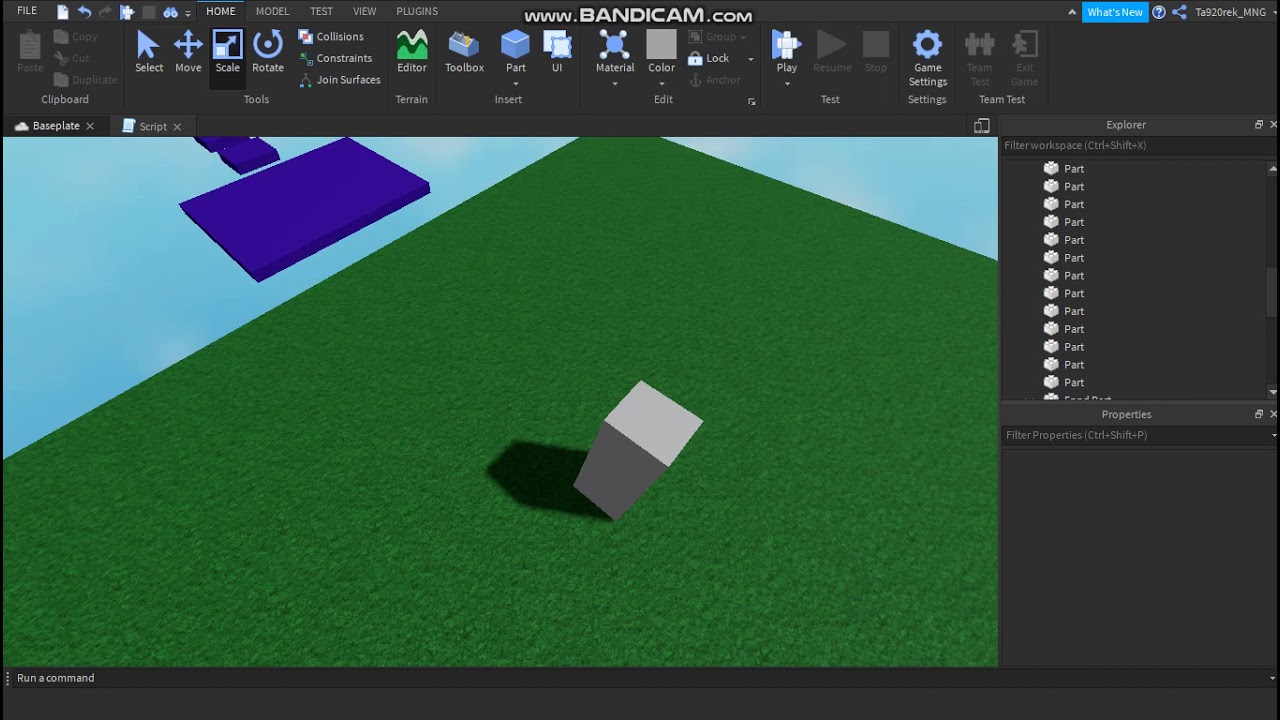Close the Properties panel
The image size is (1280, 720).
click(x=1273, y=414)
